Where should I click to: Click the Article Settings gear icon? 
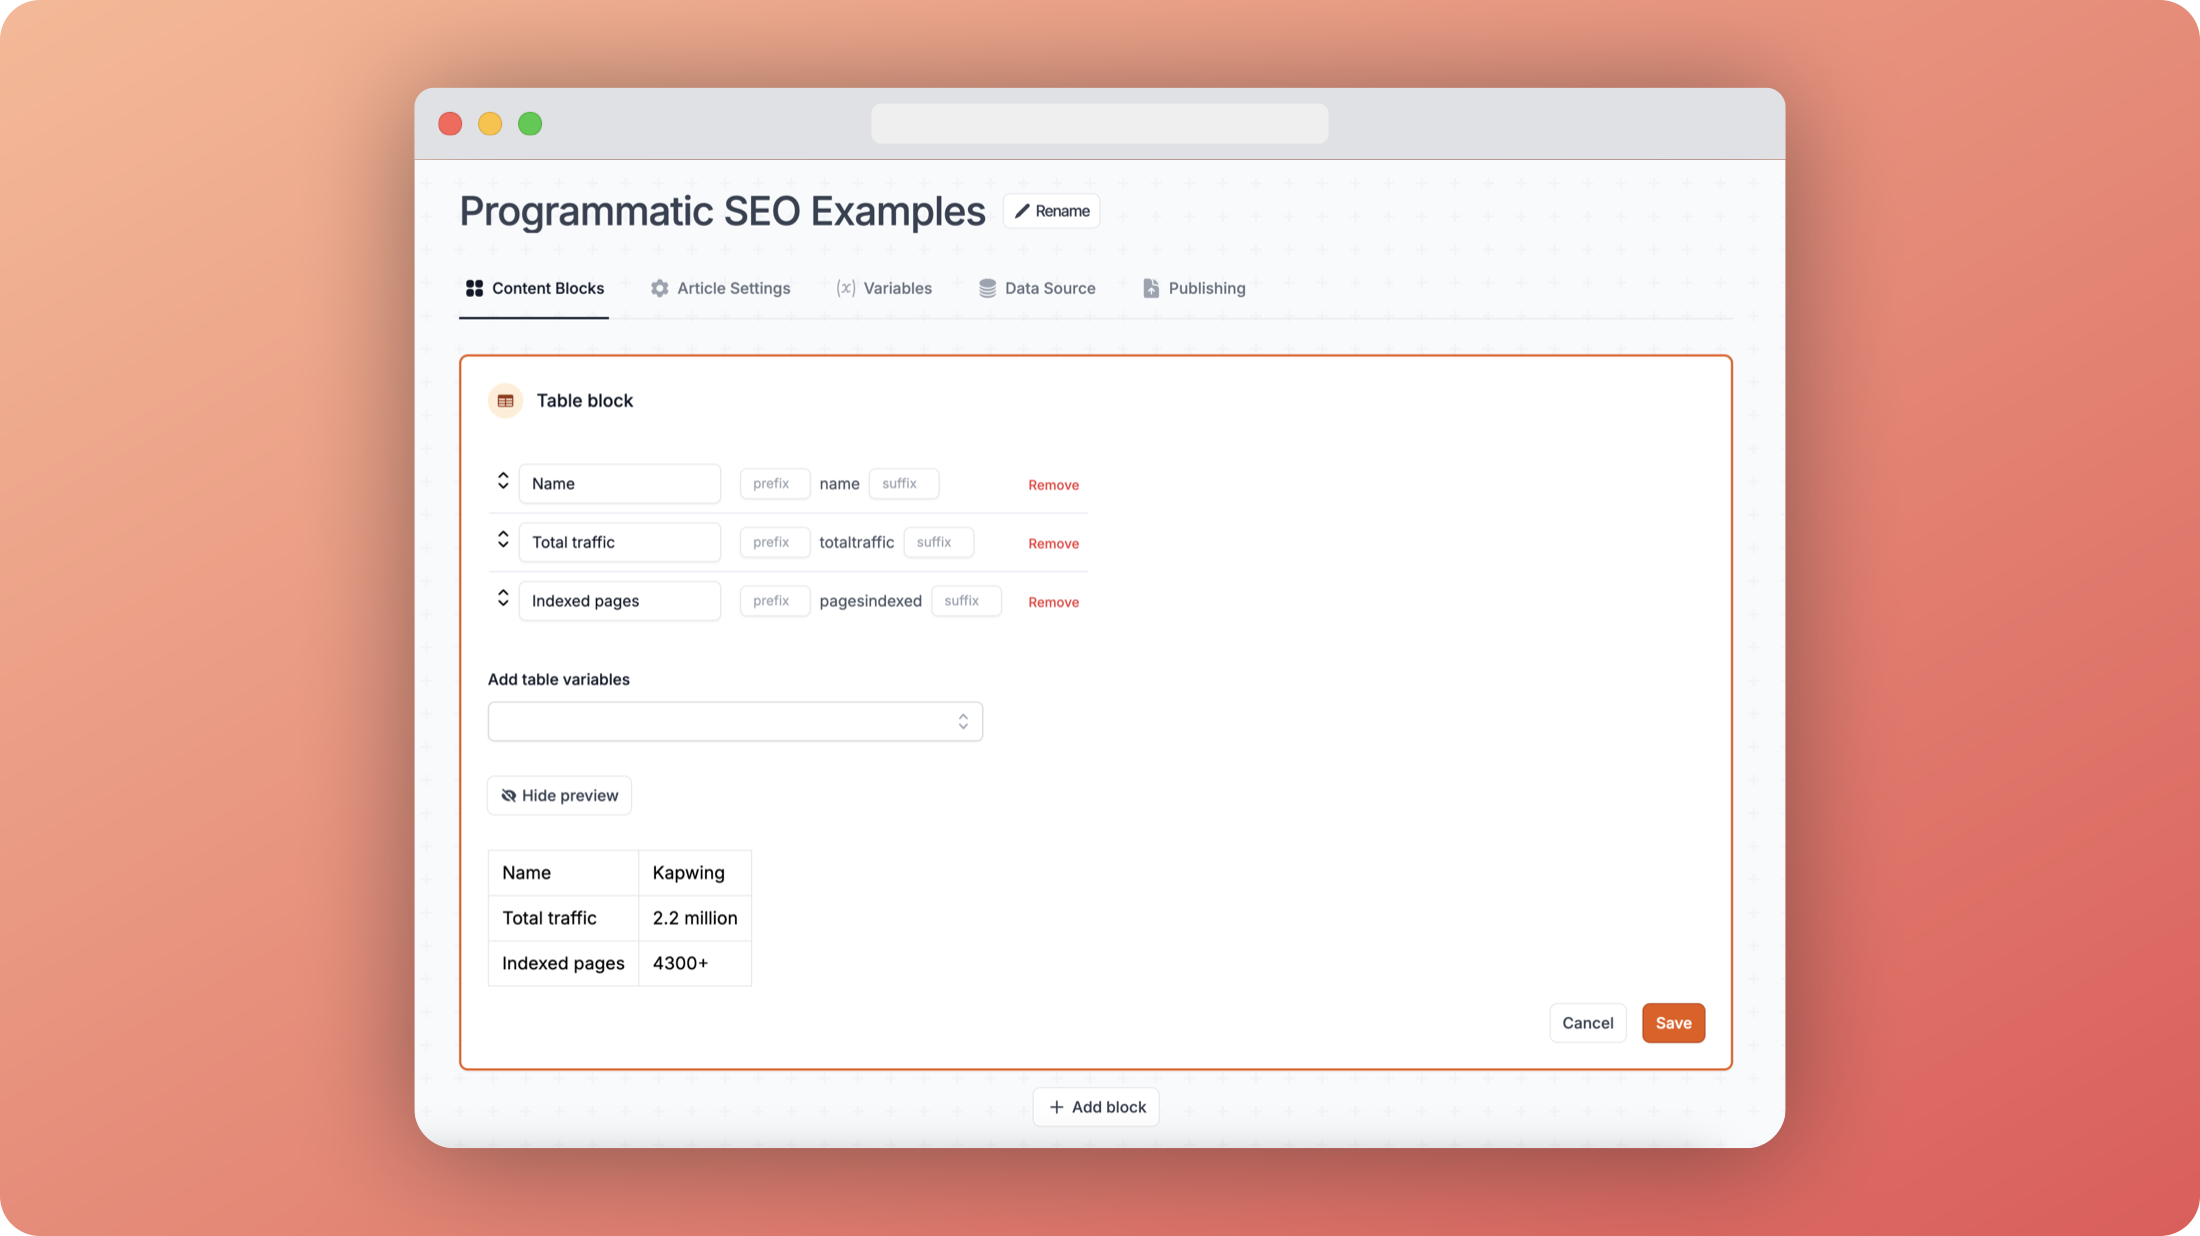pyautogui.click(x=659, y=288)
